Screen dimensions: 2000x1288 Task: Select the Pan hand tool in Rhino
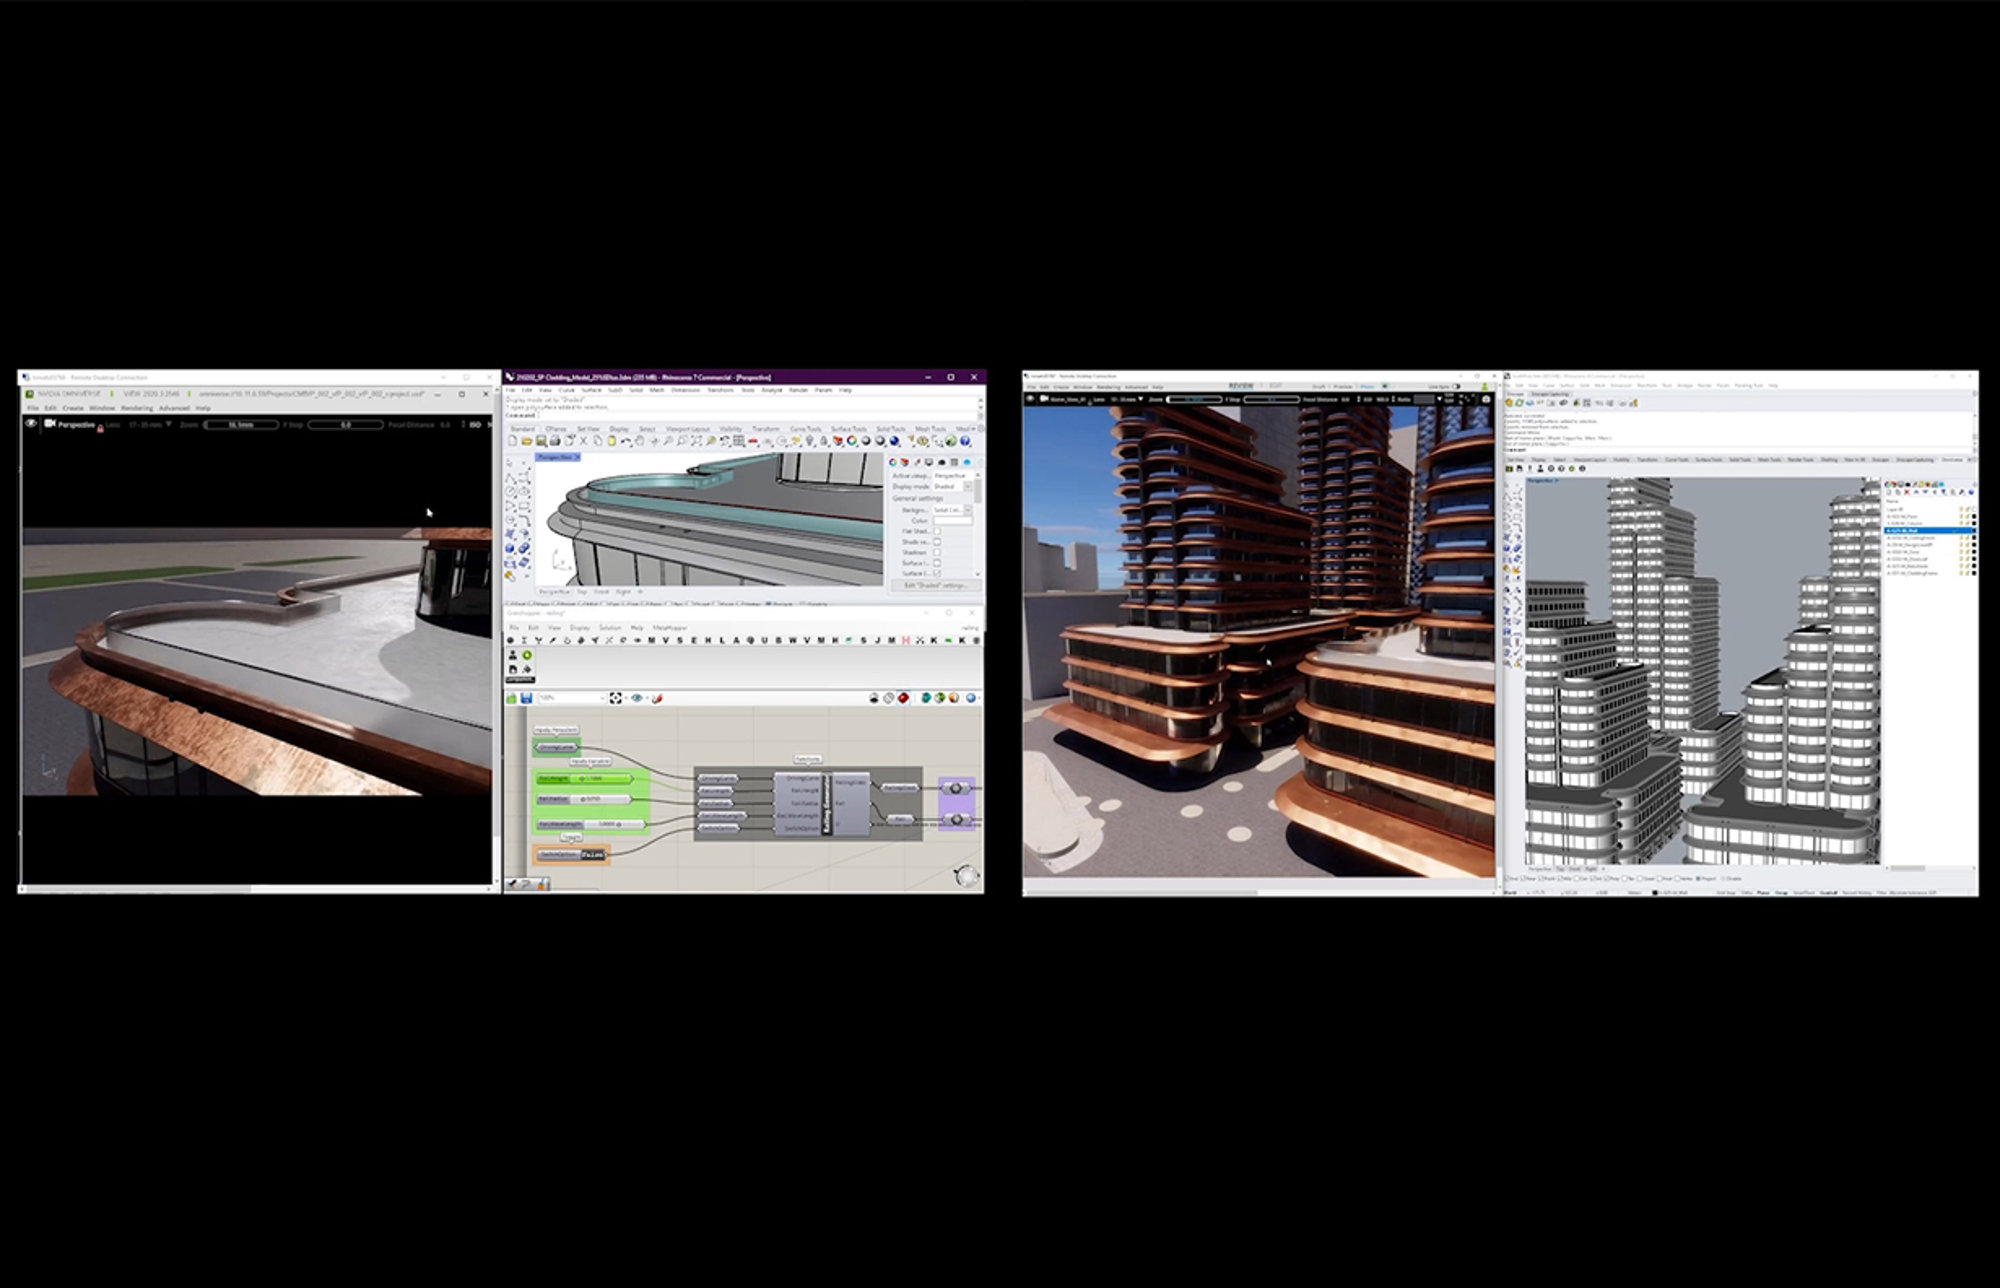pyautogui.click(x=641, y=441)
